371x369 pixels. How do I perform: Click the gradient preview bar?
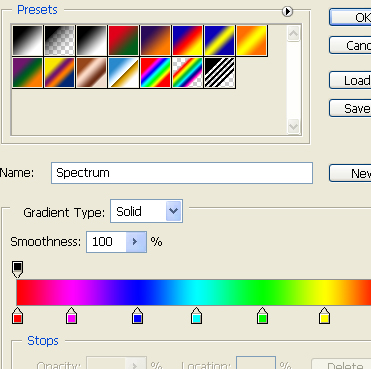194,292
